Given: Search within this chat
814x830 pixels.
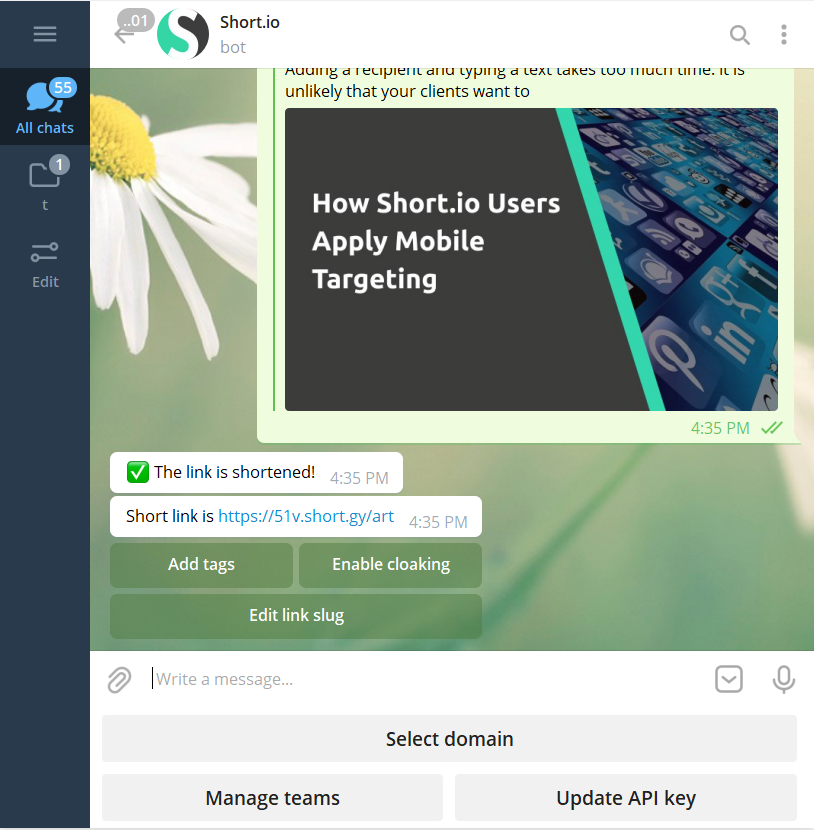Looking at the screenshot, I should [x=739, y=35].
